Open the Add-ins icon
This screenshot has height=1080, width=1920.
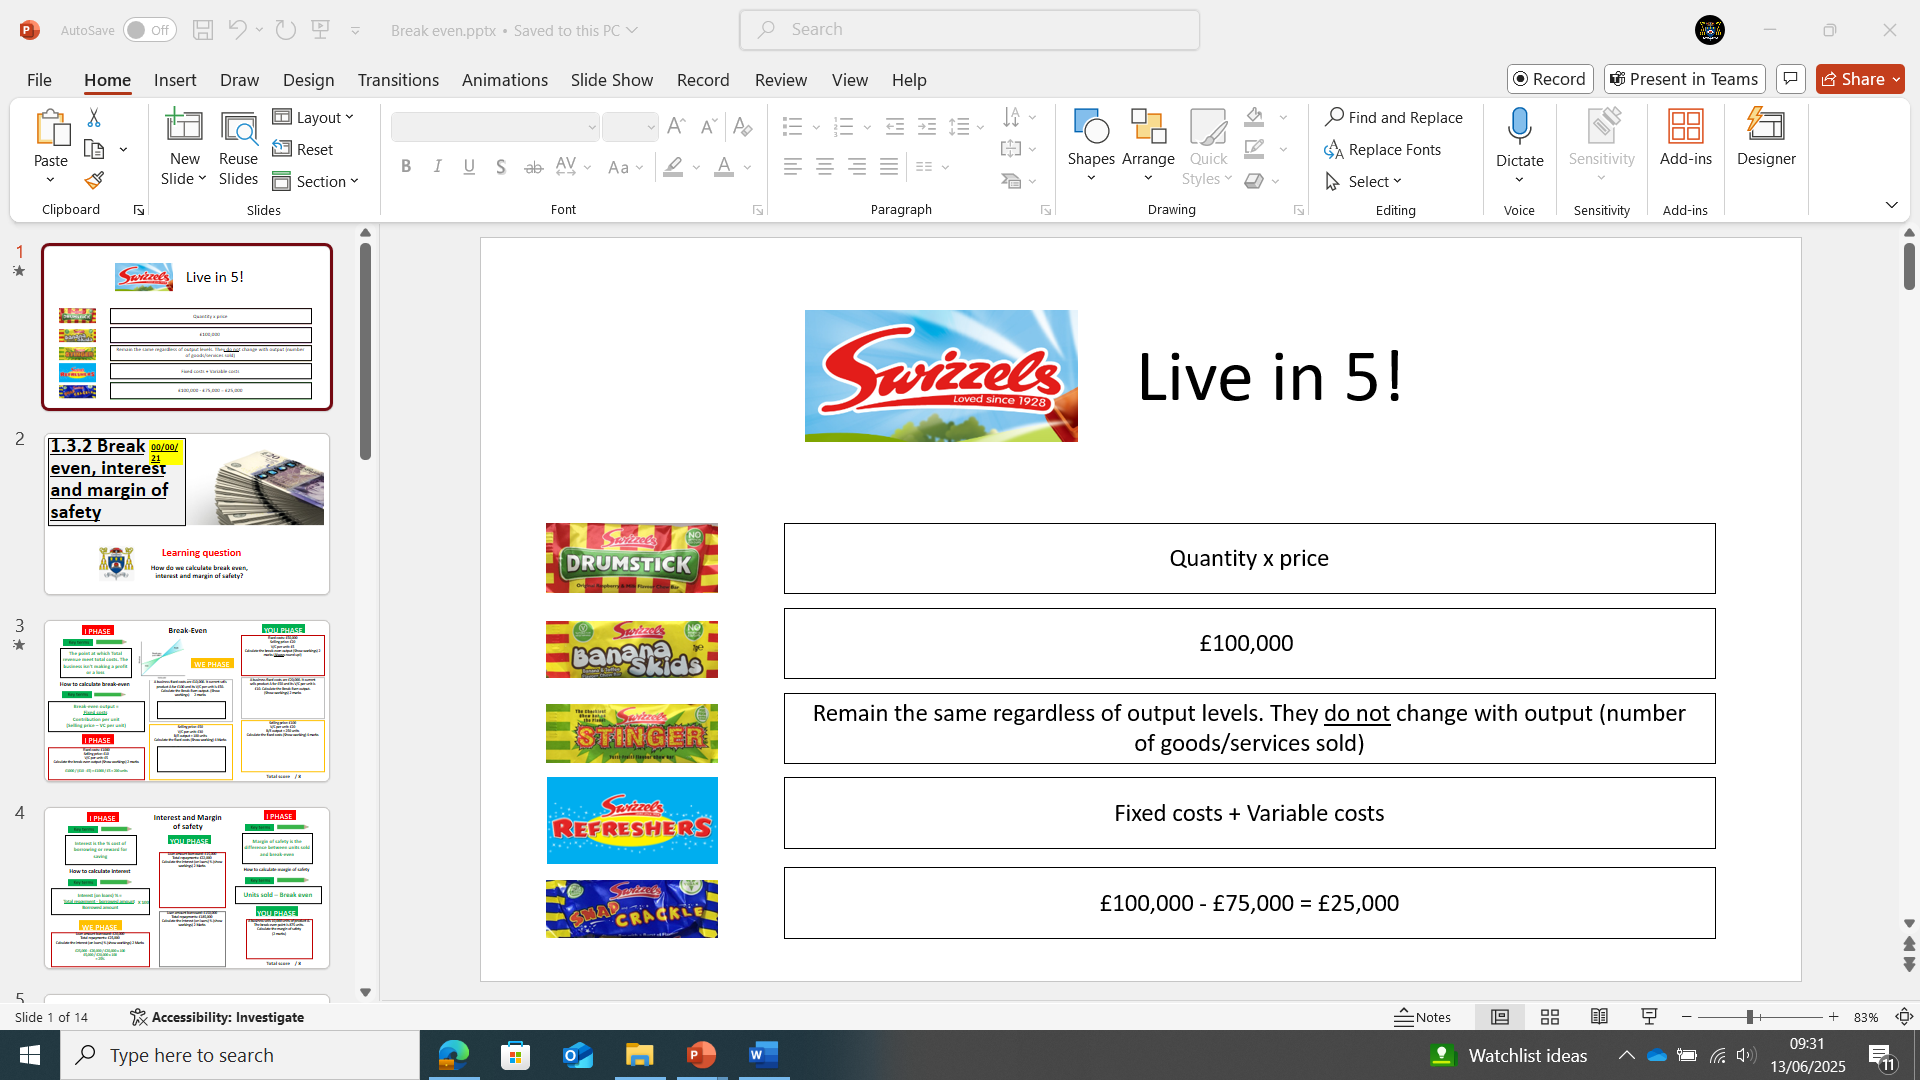point(1686,138)
